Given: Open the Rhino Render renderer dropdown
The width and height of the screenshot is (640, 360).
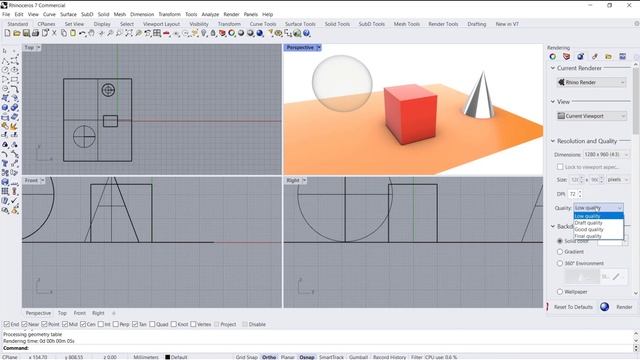Looking at the screenshot, I should tap(591, 82).
